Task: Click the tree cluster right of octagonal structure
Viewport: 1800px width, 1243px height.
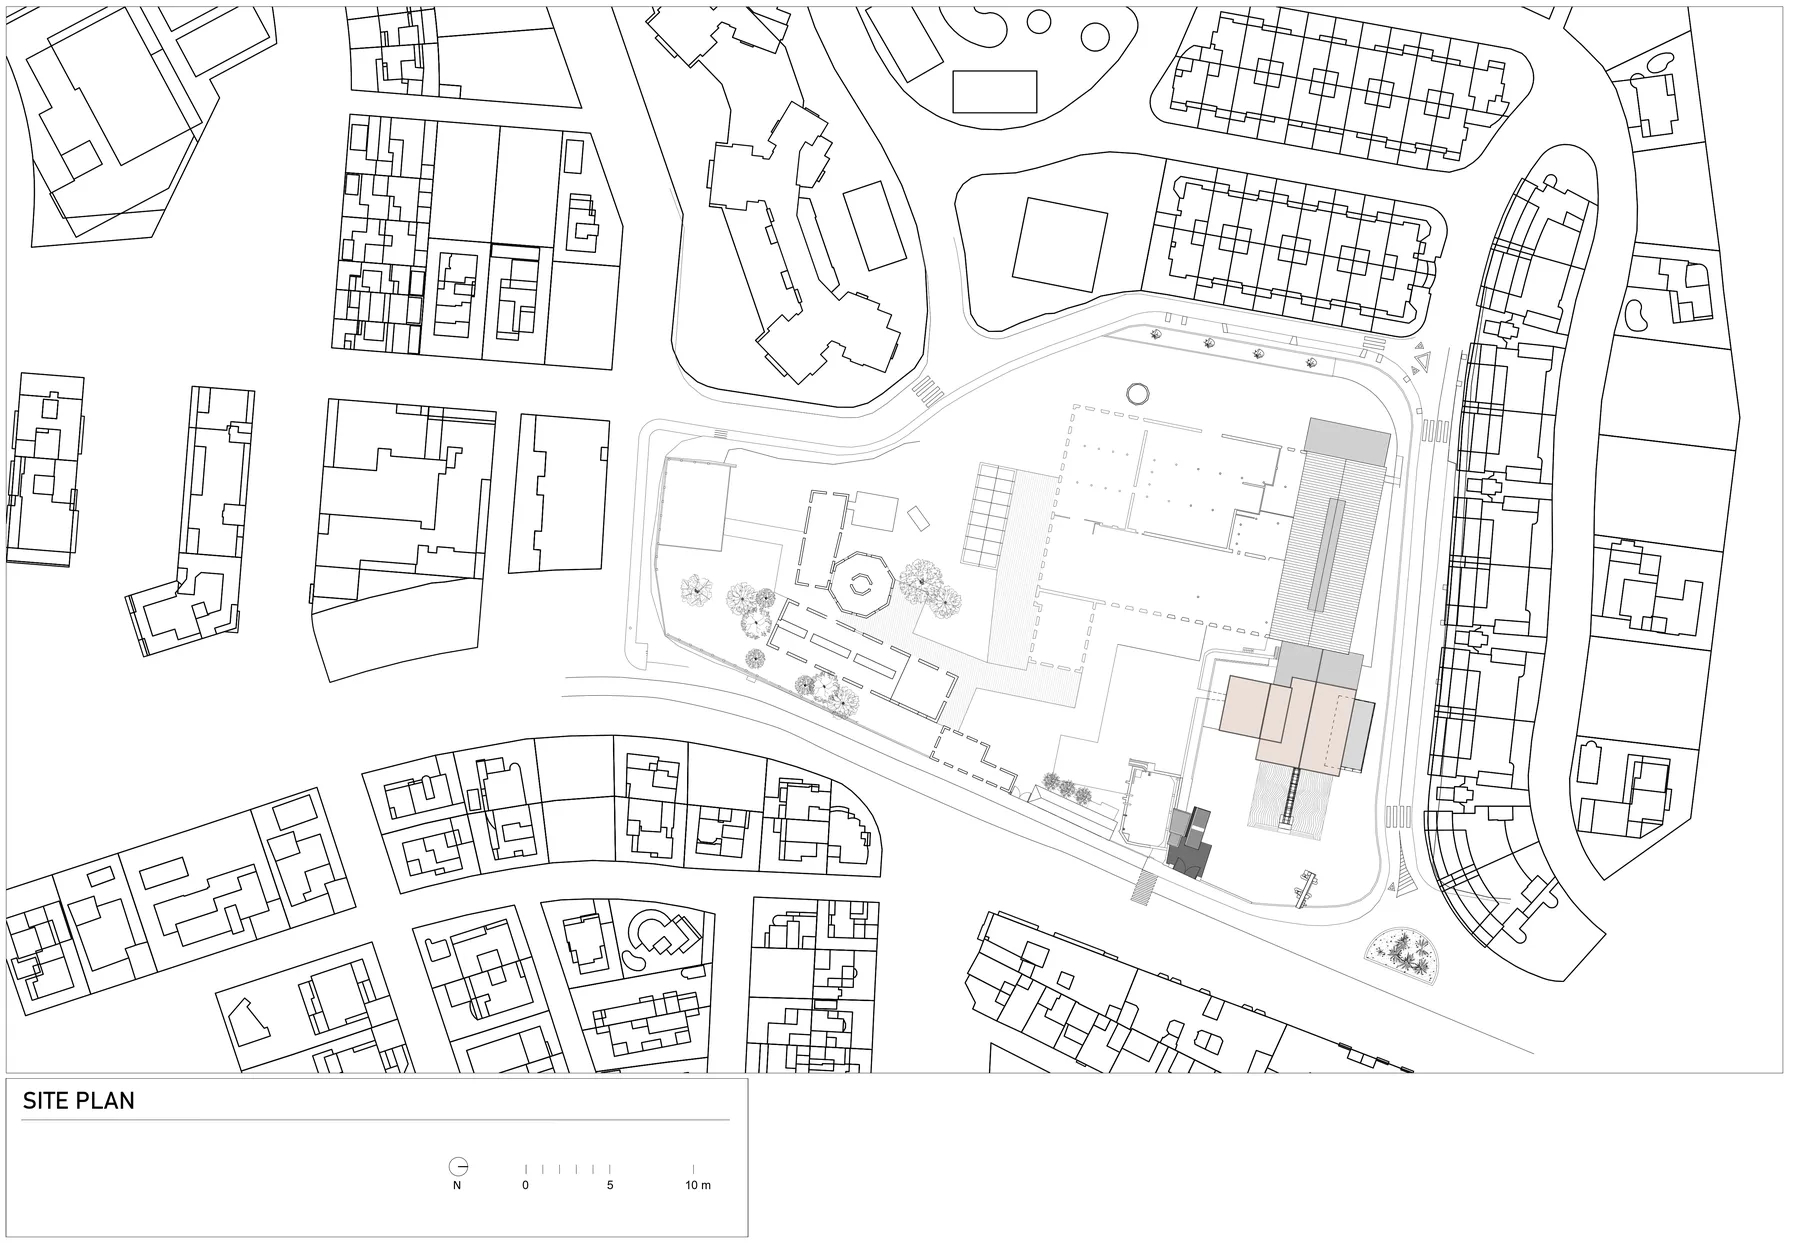Action: (x=930, y=586)
